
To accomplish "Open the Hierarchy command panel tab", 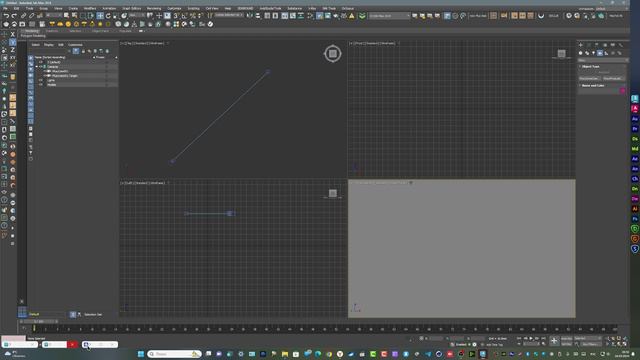I will tap(596, 45).
